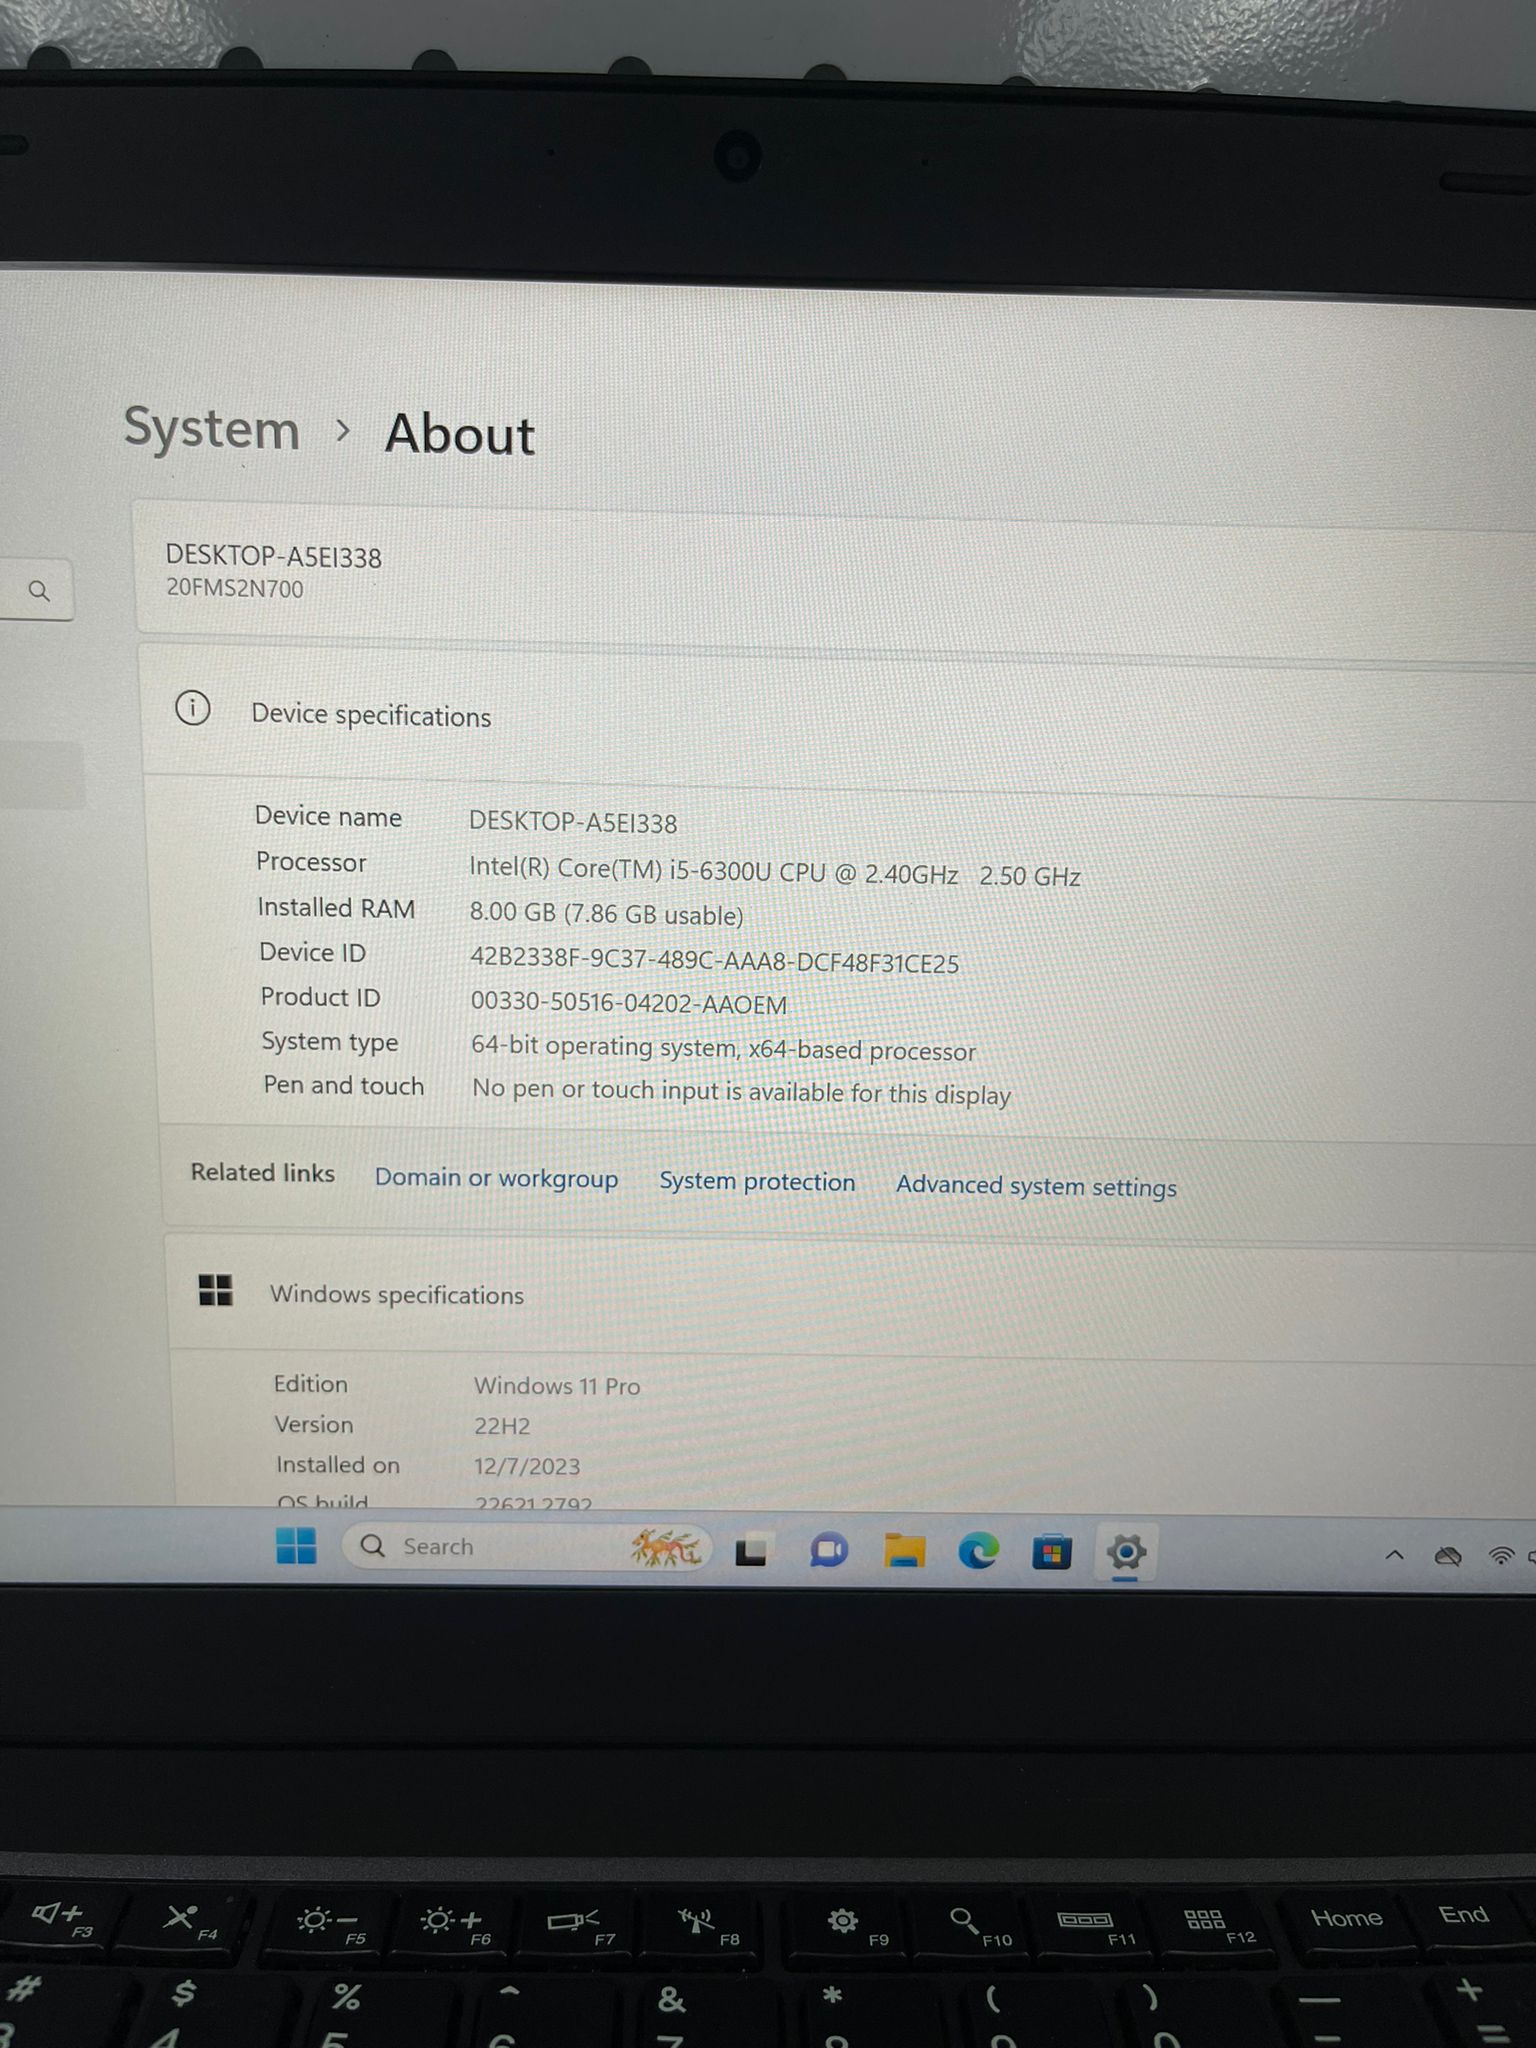Viewport: 1536px width, 2048px height.
Task: Click the Windows specifications header
Action: (x=397, y=1294)
